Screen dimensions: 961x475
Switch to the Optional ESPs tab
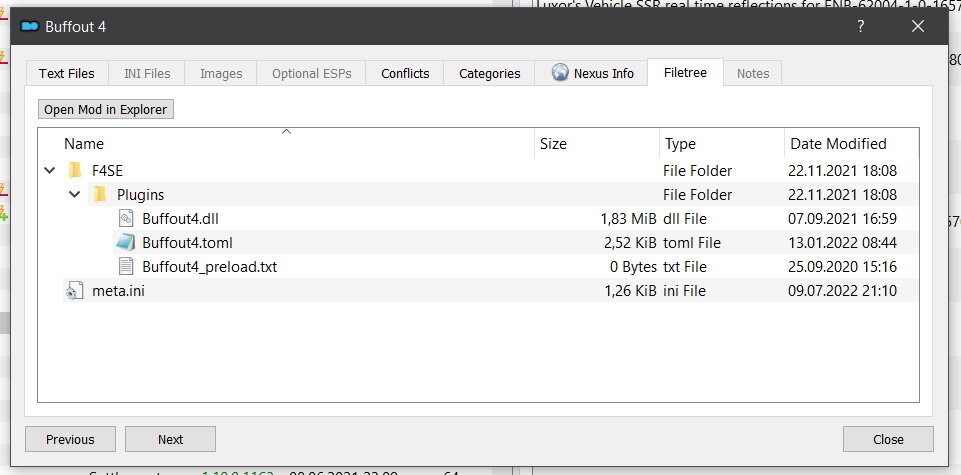(311, 74)
